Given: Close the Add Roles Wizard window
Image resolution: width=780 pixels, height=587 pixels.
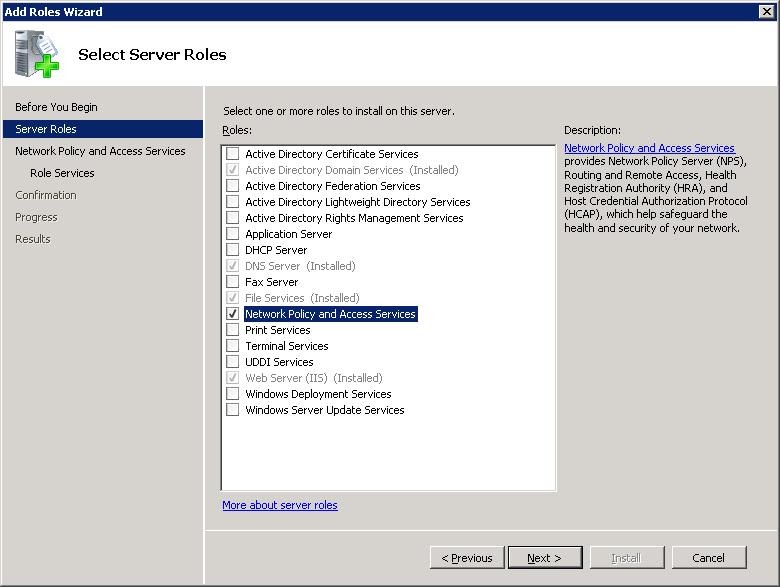Looking at the screenshot, I should click(x=767, y=11).
